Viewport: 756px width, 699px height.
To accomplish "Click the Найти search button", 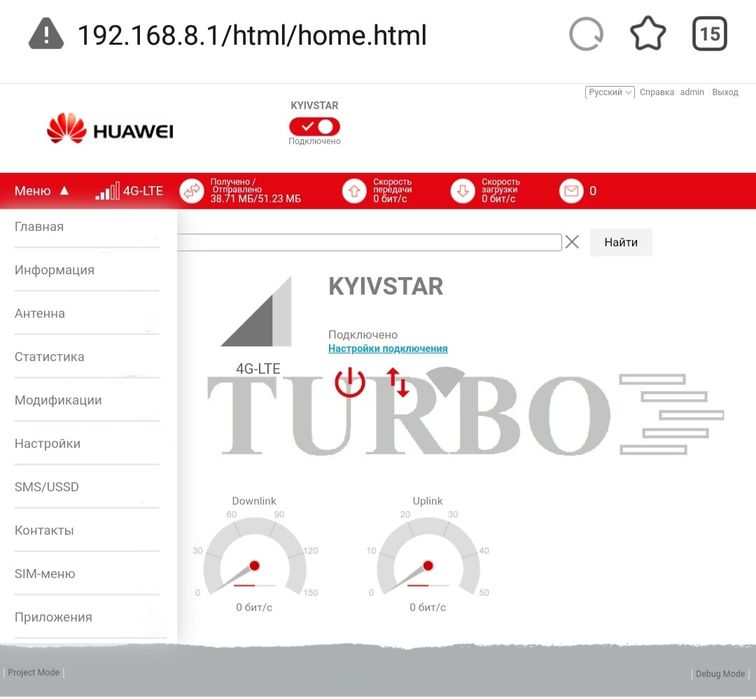I will (x=621, y=242).
